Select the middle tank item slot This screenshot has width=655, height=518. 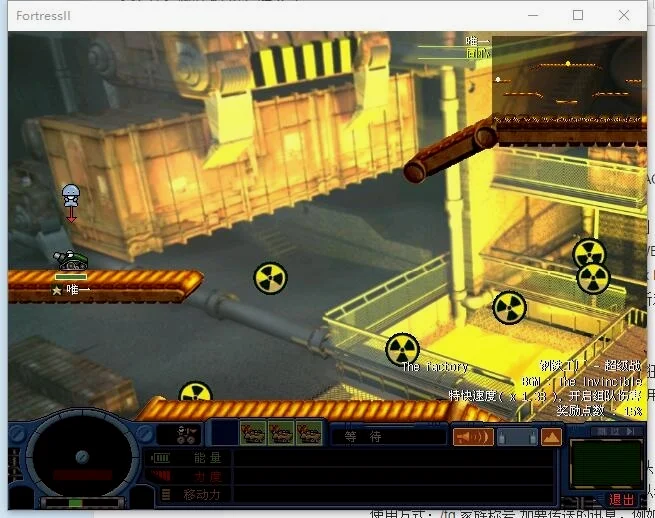click(x=281, y=433)
